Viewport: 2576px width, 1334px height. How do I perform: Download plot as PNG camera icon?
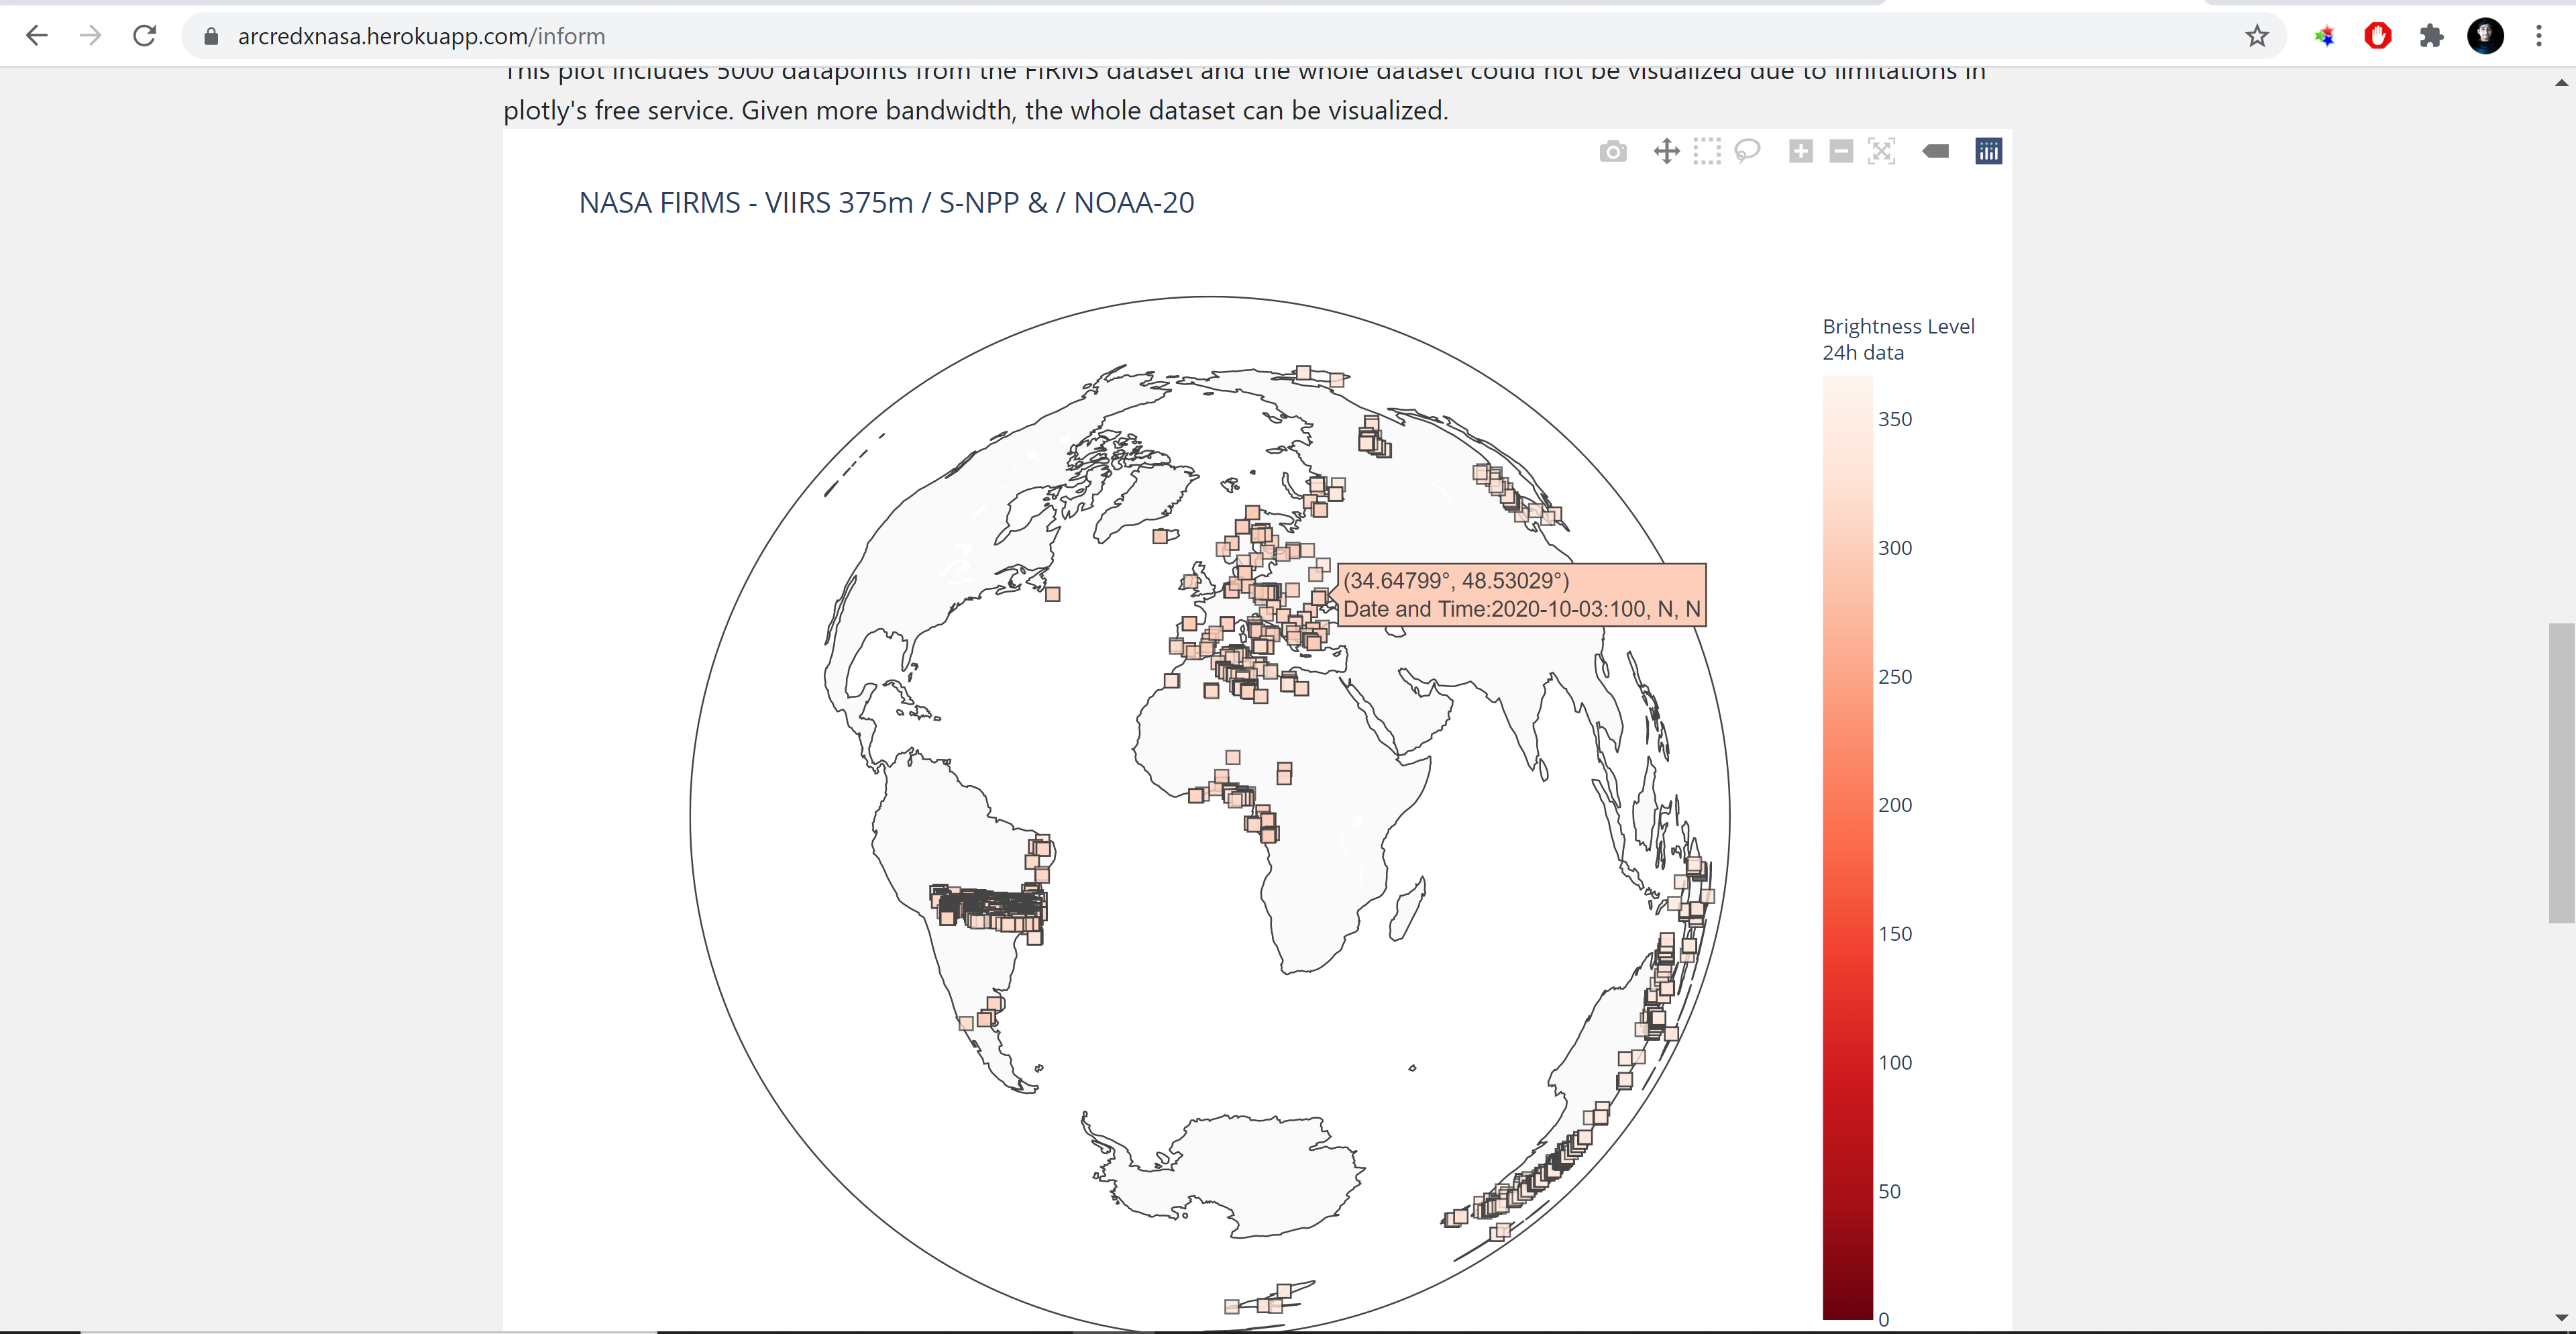point(1612,152)
